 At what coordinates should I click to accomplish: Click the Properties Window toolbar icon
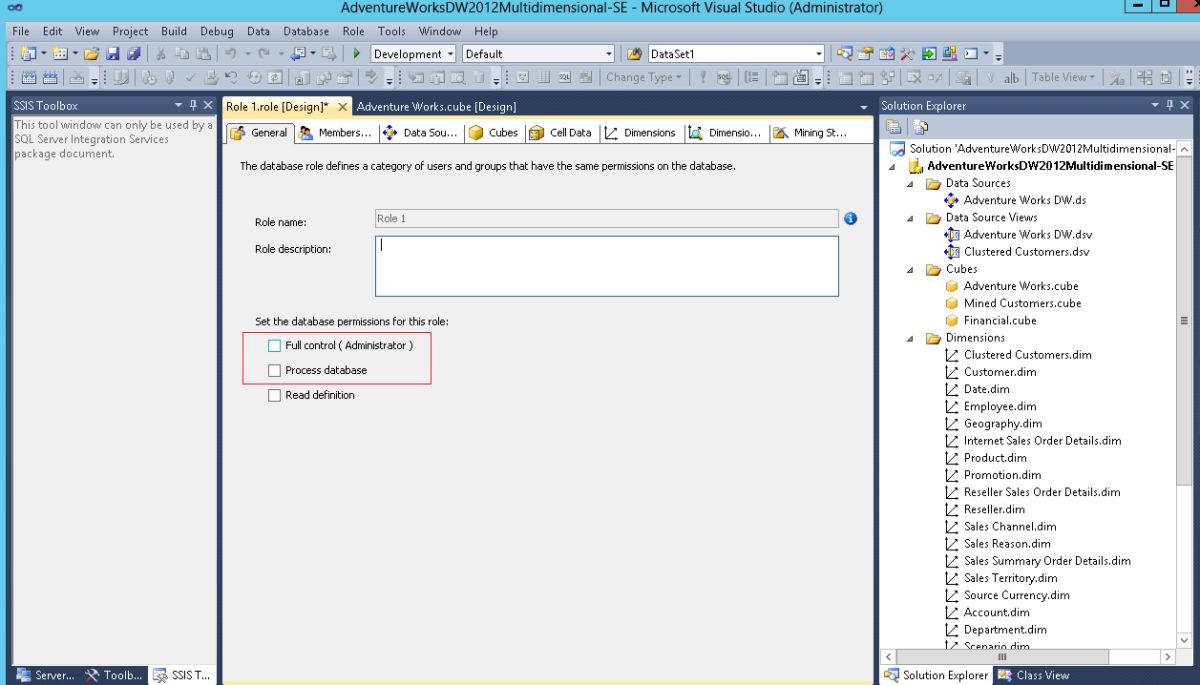(864, 54)
